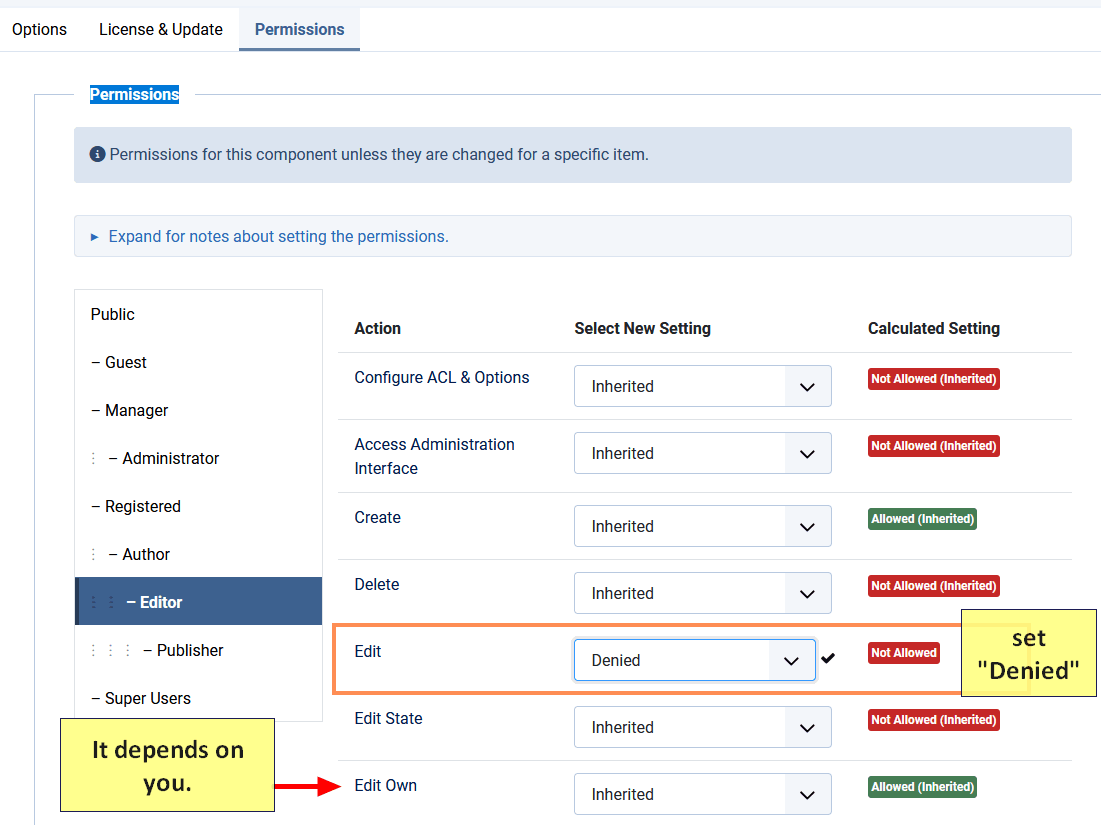Open the Options tab
1101x825 pixels.
39,29
